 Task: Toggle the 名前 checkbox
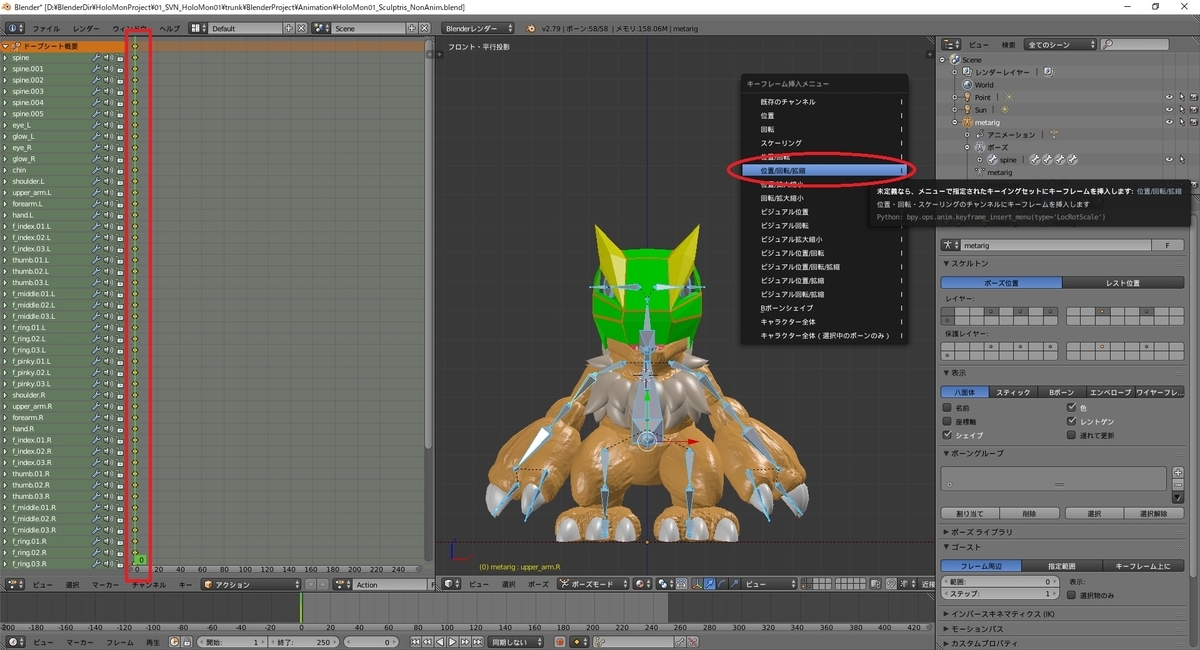948,408
